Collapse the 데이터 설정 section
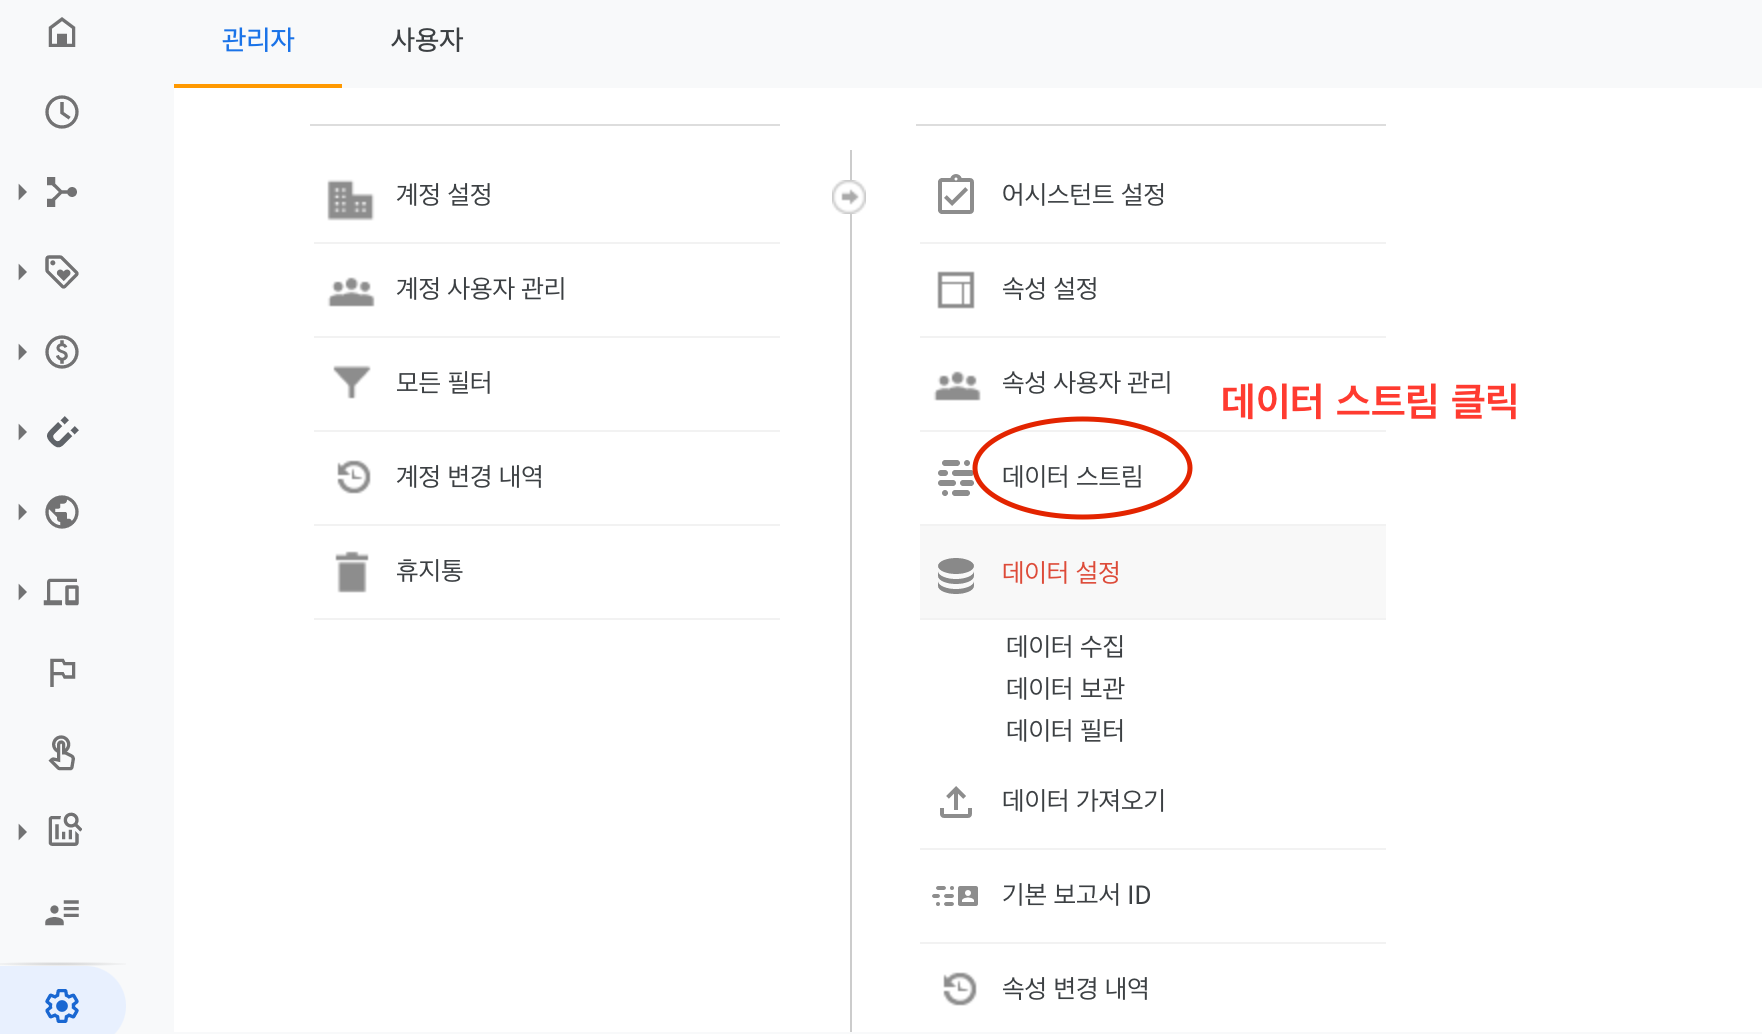1762x1034 pixels. (1152, 572)
